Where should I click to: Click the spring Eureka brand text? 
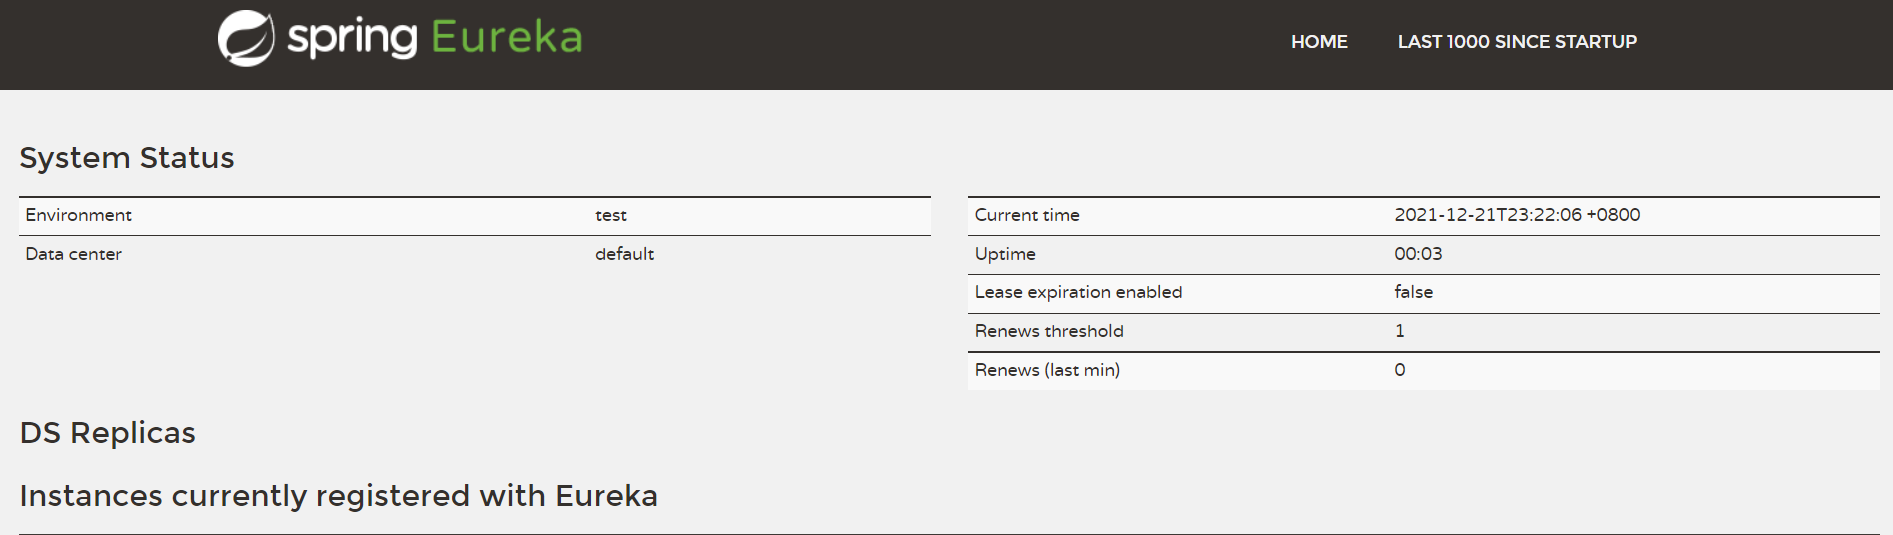click(435, 38)
